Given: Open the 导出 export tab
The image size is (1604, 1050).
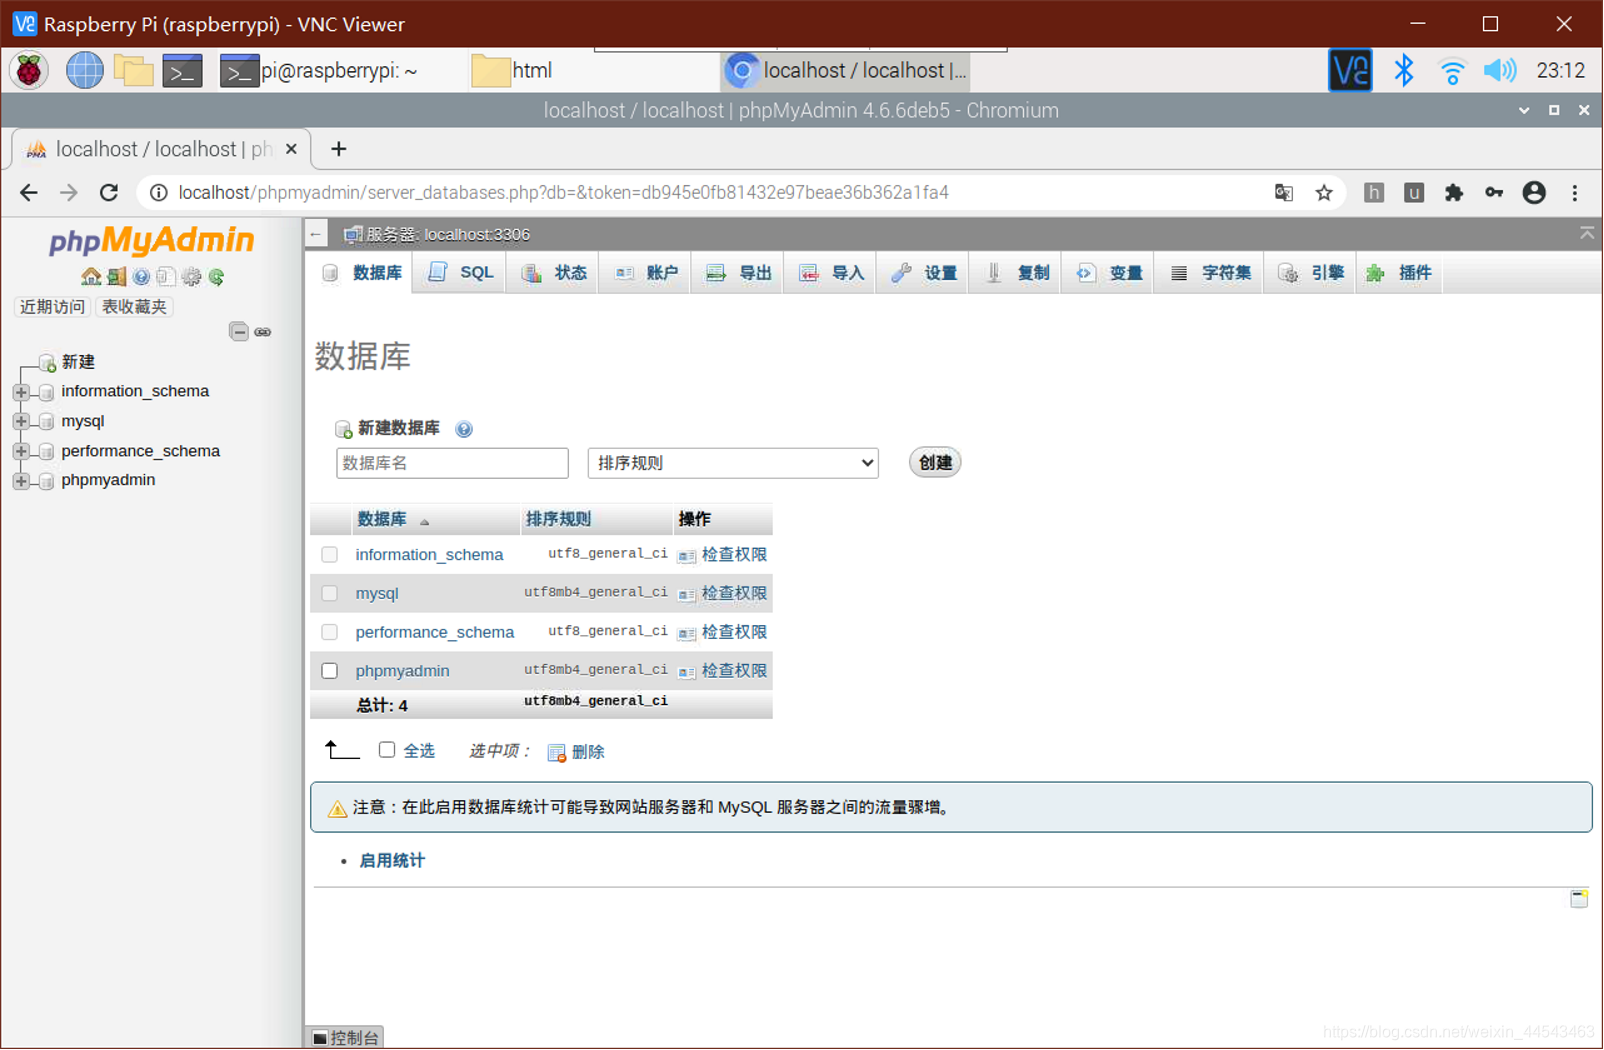Looking at the screenshot, I should click(x=739, y=273).
